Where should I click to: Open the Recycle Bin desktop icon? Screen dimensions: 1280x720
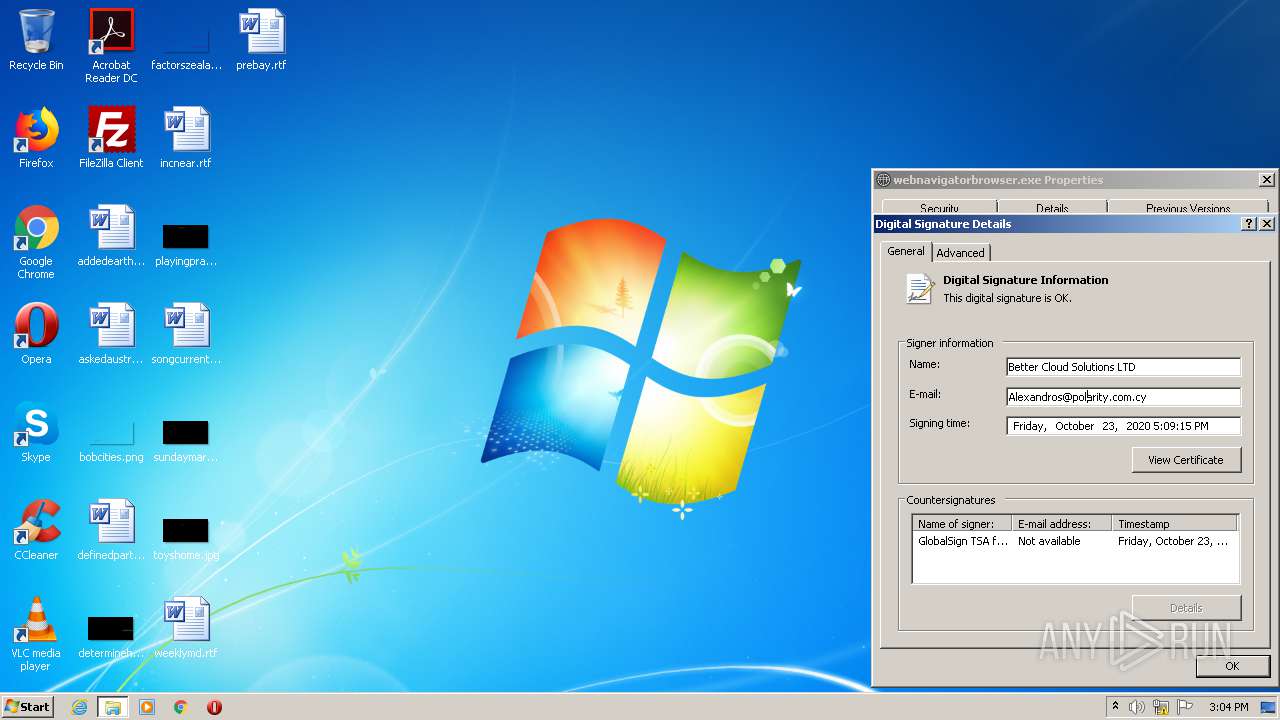[36, 41]
